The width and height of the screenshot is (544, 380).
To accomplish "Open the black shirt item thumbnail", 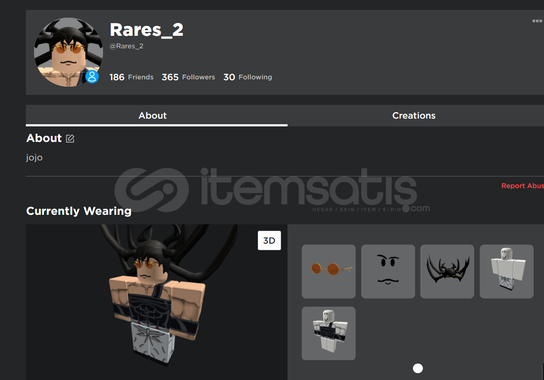I will click(329, 333).
